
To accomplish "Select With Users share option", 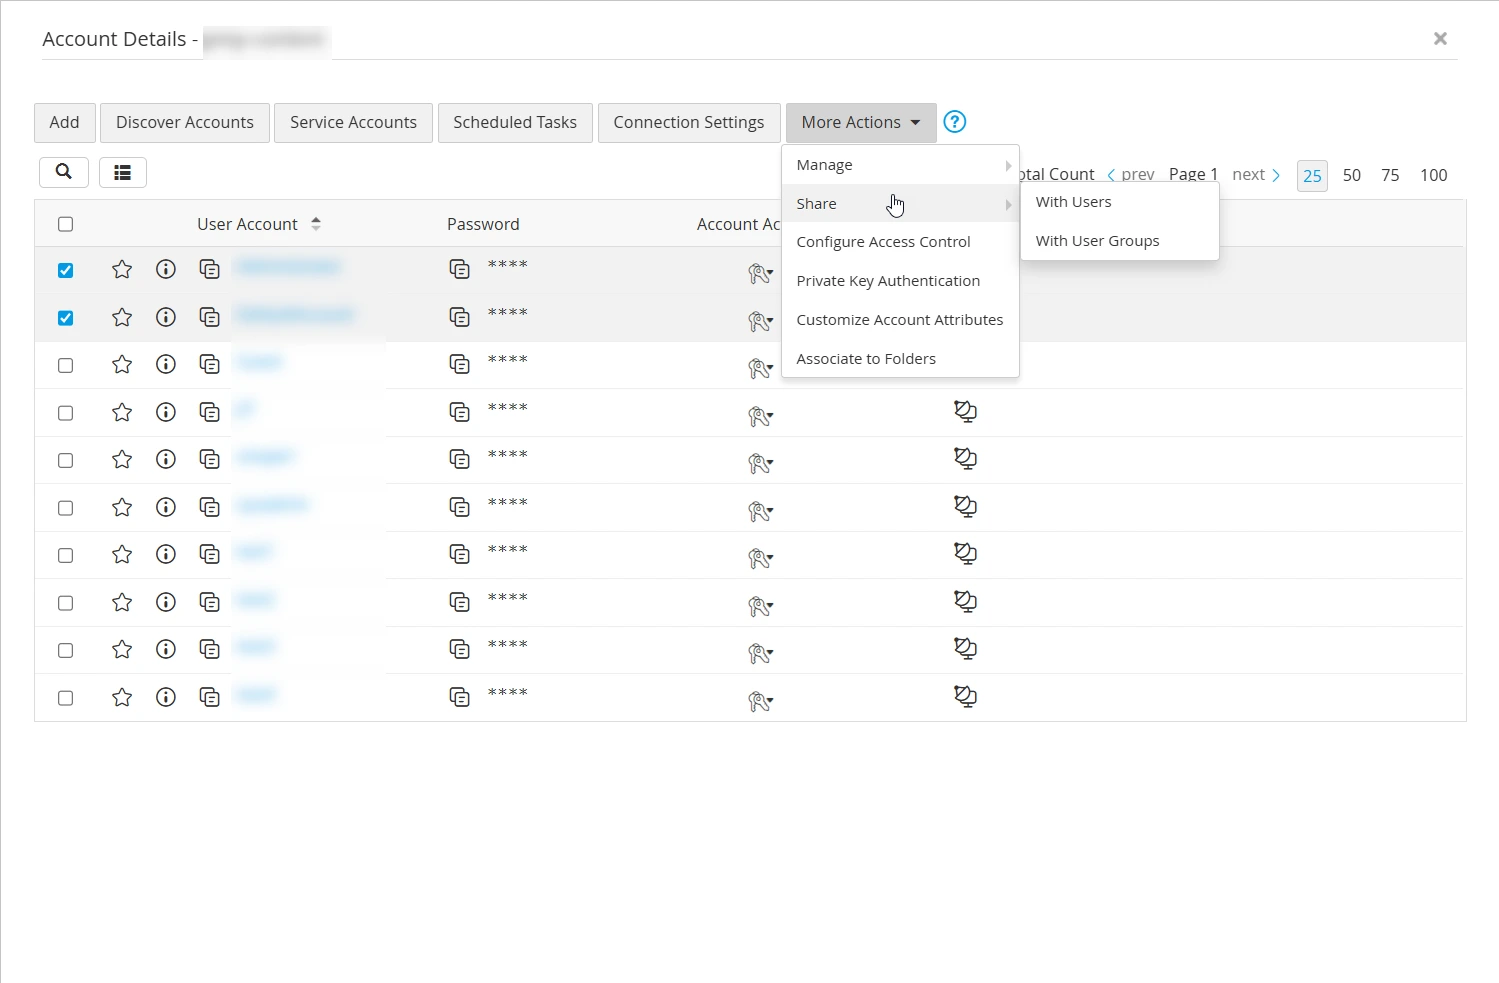I will click(x=1073, y=202).
